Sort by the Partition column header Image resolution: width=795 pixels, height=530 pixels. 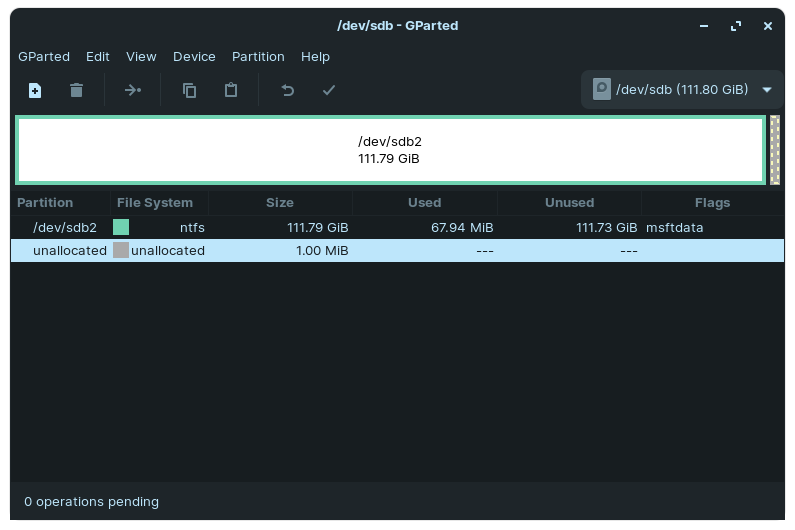point(60,203)
